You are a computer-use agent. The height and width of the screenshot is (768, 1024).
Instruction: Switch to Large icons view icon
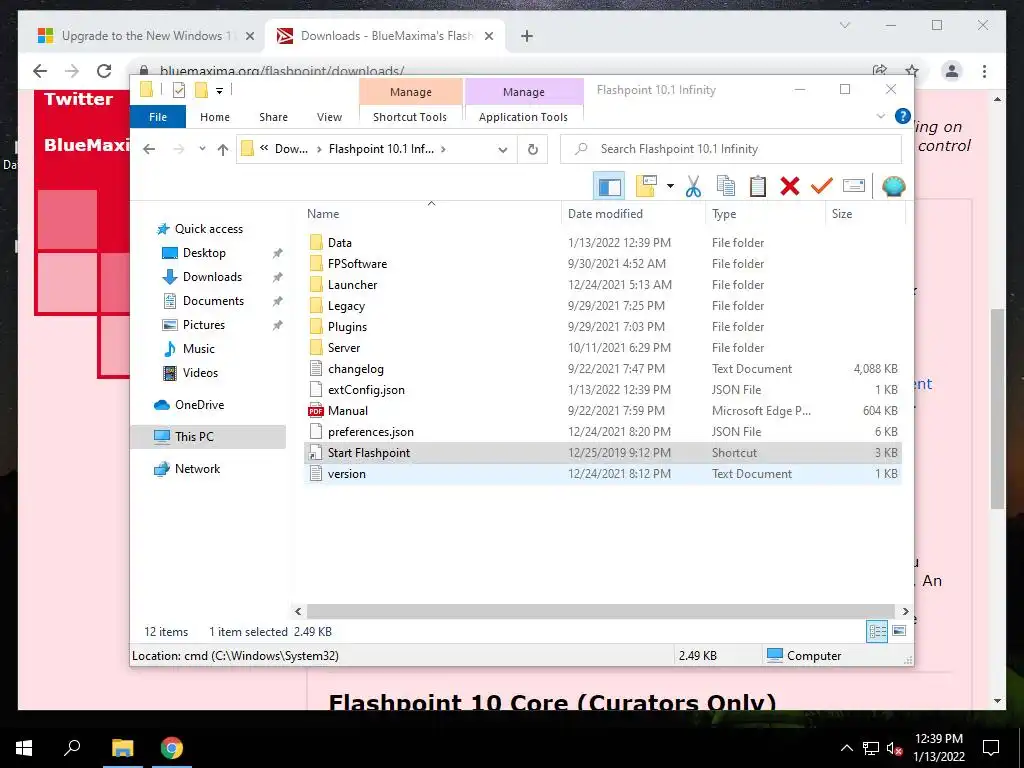click(x=899, y=631)
